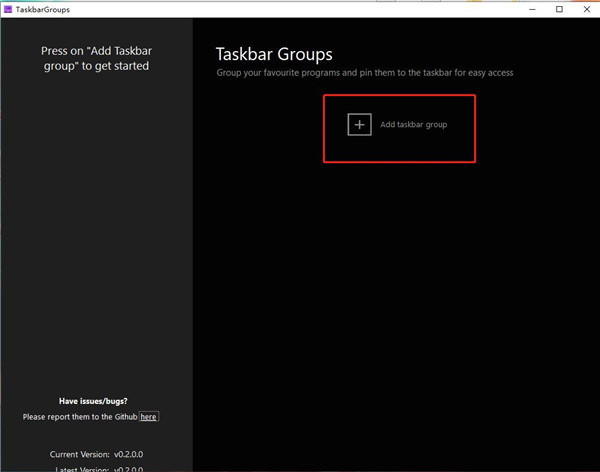Click the latest version number value

pyautogui.click(x=128, y=468)
